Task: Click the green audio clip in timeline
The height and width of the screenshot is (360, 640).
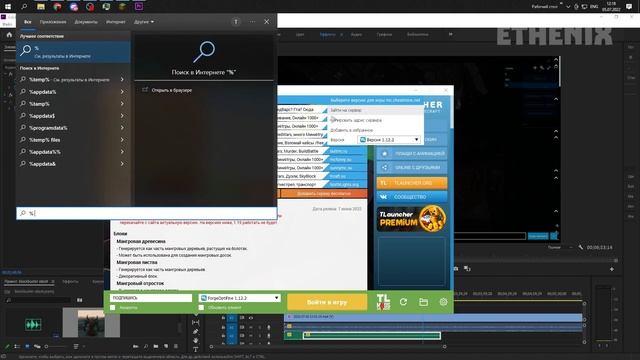Action: point(371,336)
